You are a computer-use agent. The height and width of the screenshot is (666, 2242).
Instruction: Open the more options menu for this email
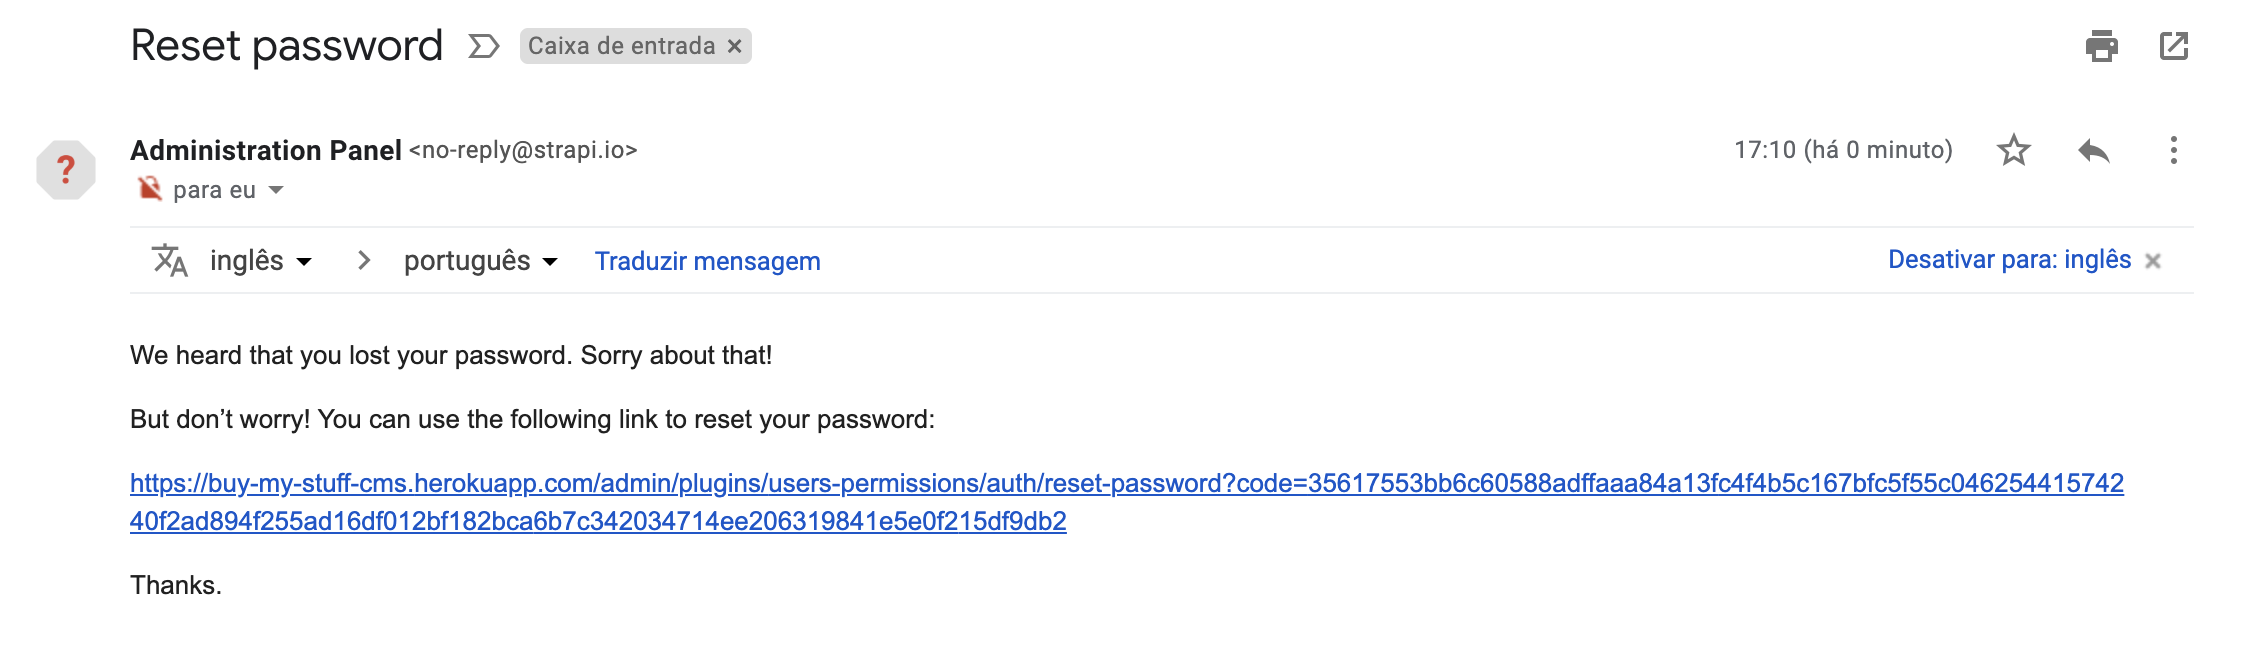coord(2174,150)
